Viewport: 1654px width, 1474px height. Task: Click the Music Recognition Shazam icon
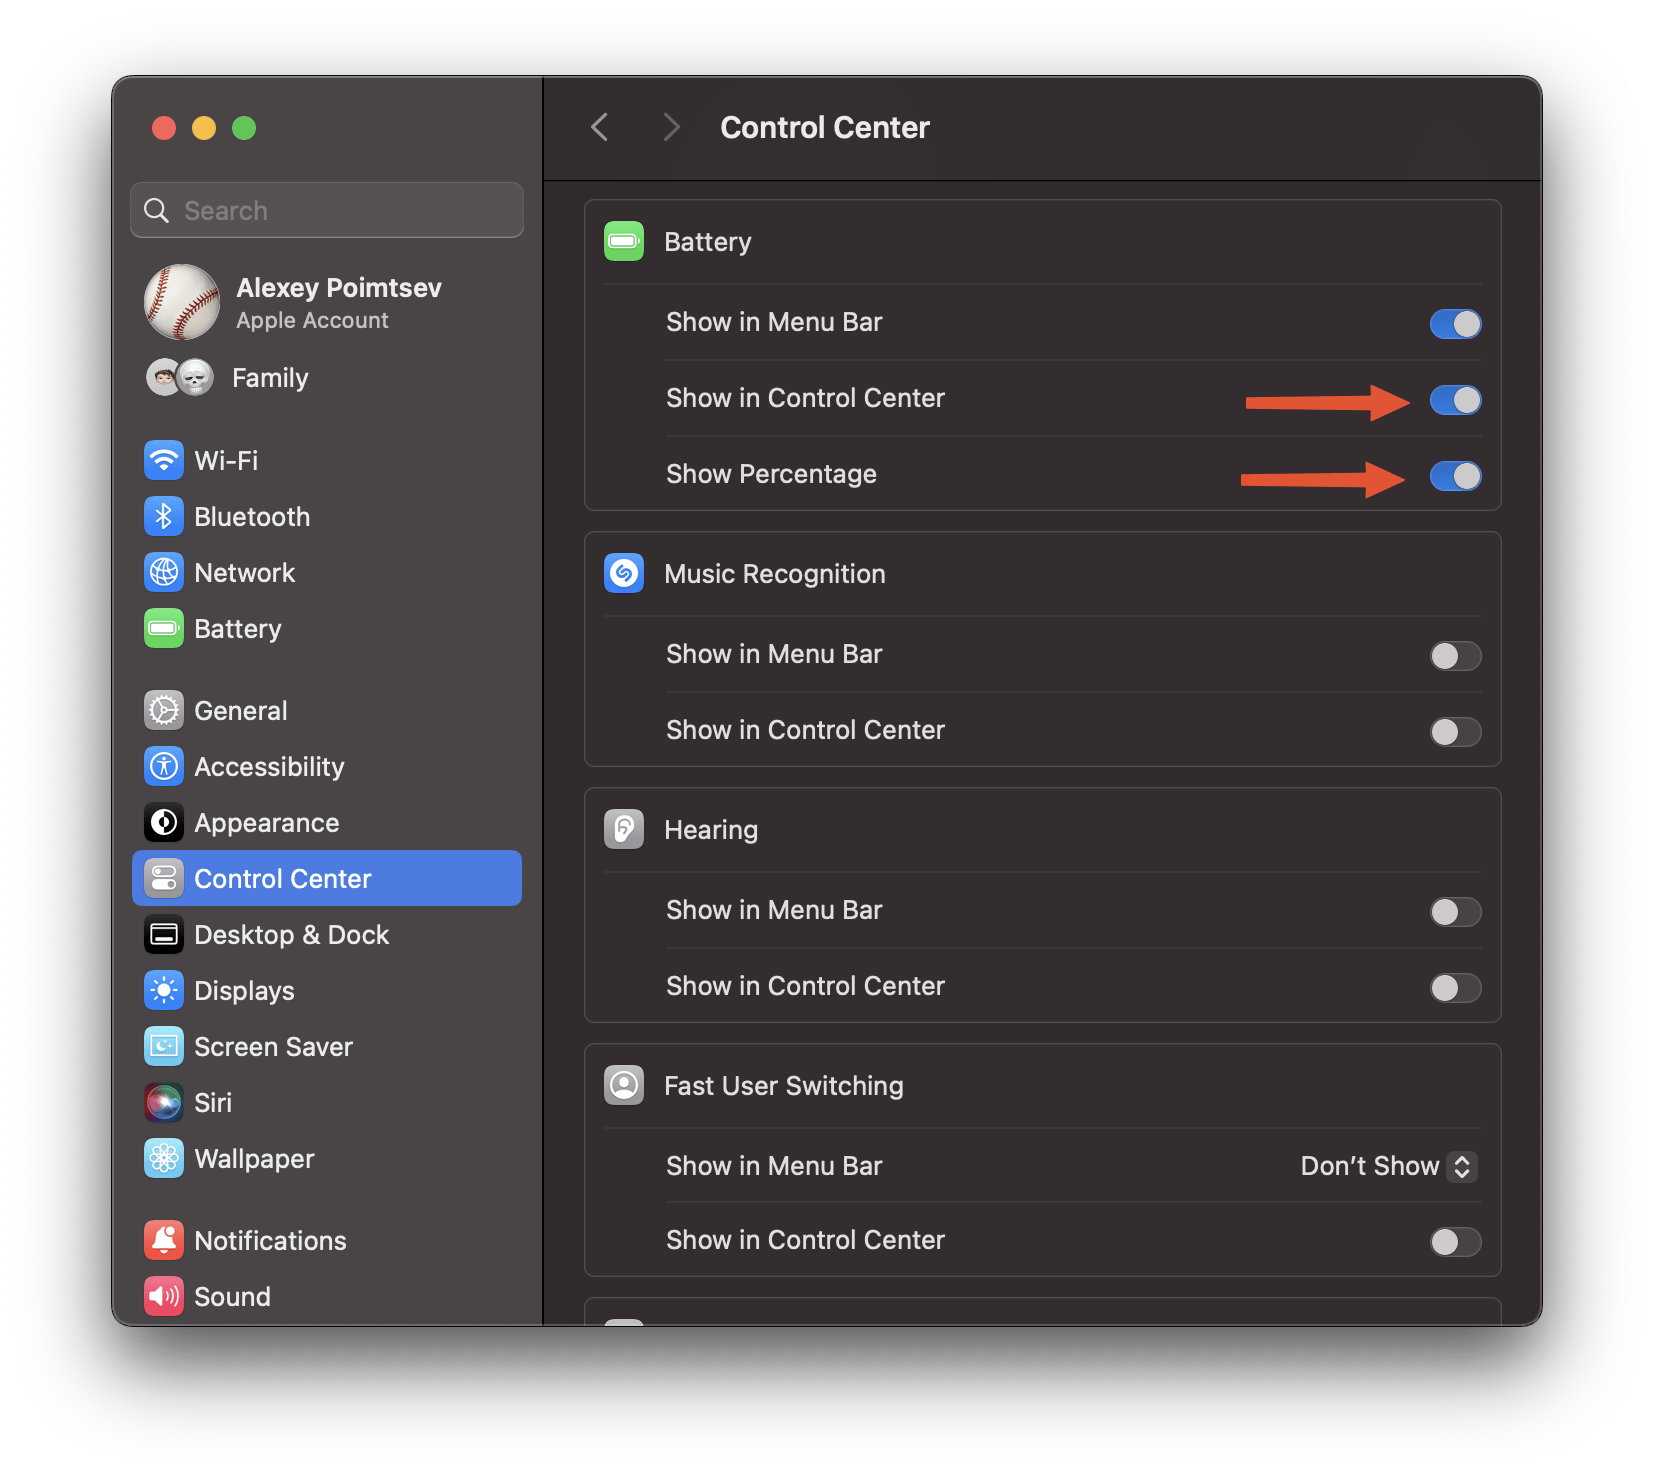[623, 573]
